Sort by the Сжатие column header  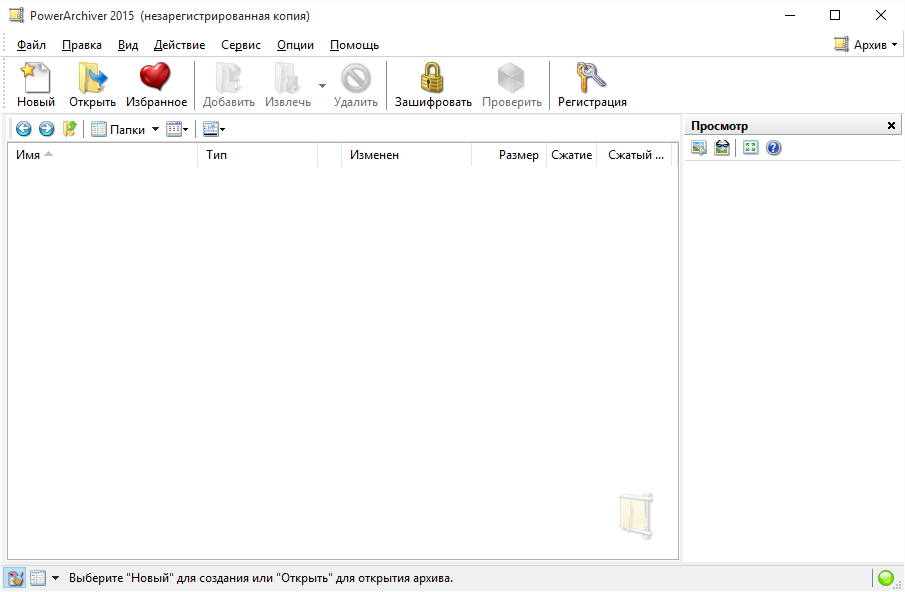(571, 155)
